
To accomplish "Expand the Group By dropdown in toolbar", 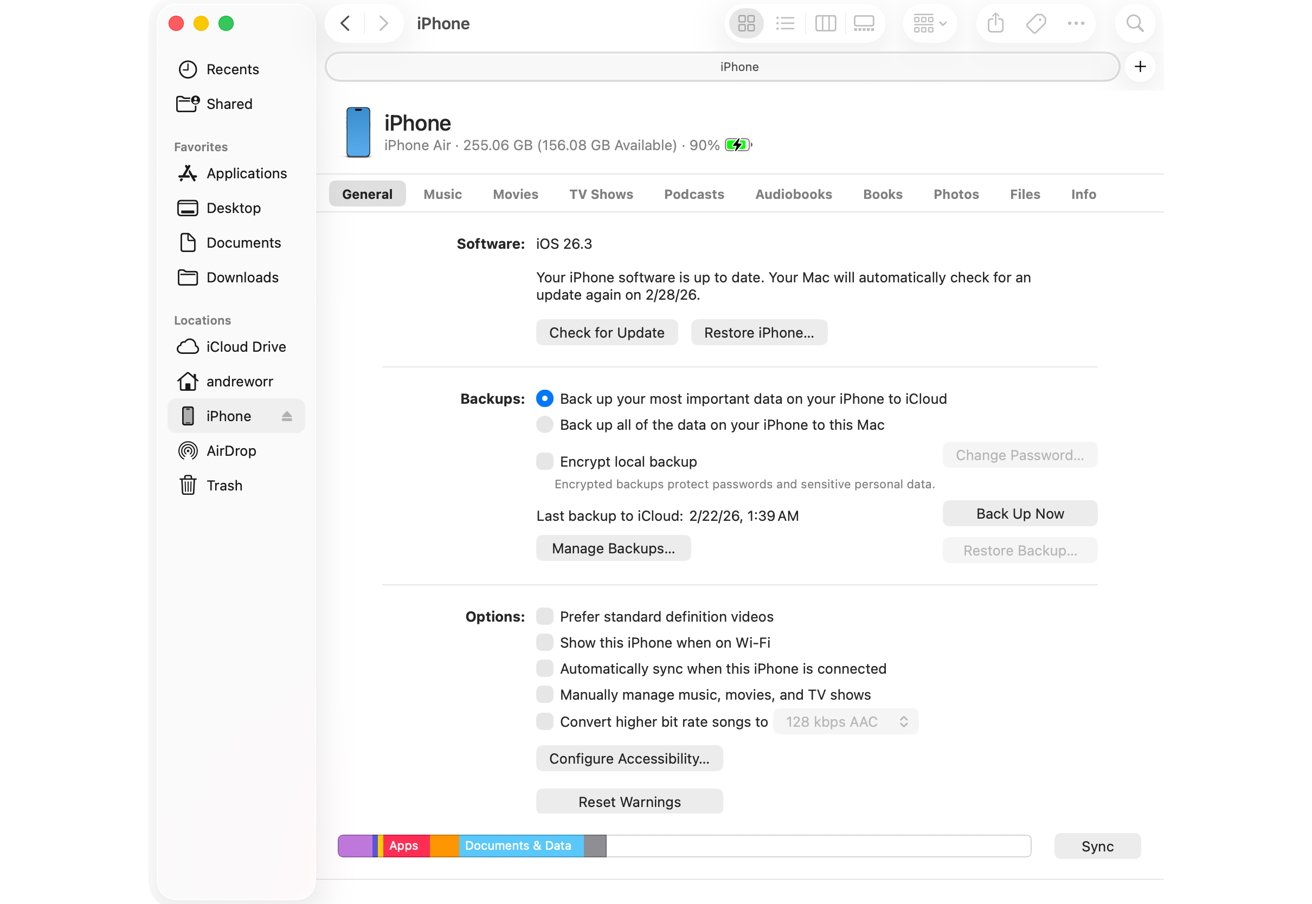I will click(x=929, y=23).
